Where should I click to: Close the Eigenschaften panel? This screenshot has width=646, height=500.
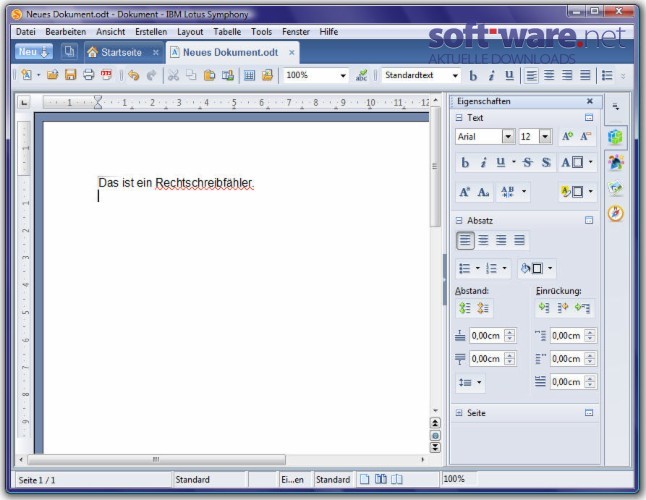[x=590, y=101]
